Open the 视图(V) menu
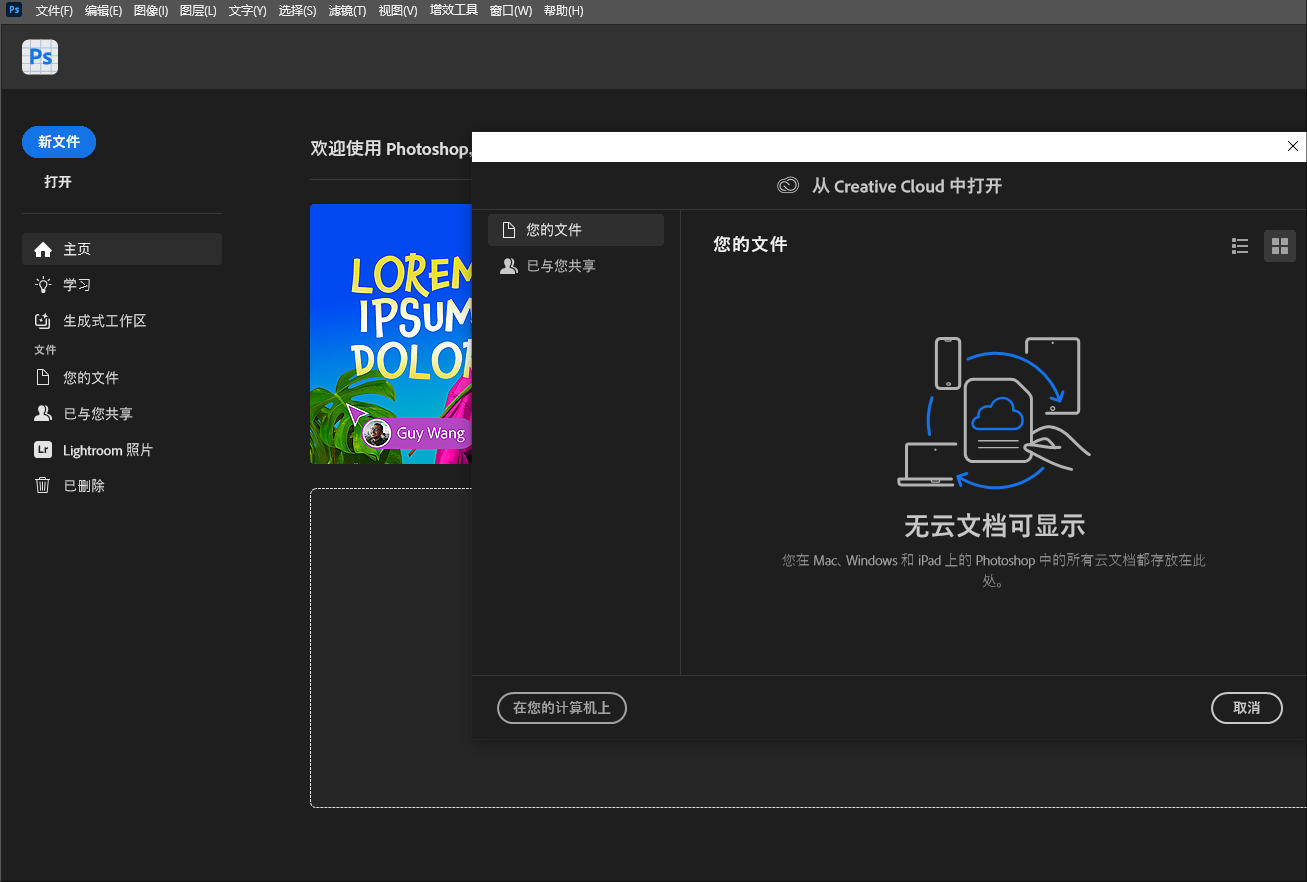This screenshot has height=882, width=1307. tap(398, 11)
